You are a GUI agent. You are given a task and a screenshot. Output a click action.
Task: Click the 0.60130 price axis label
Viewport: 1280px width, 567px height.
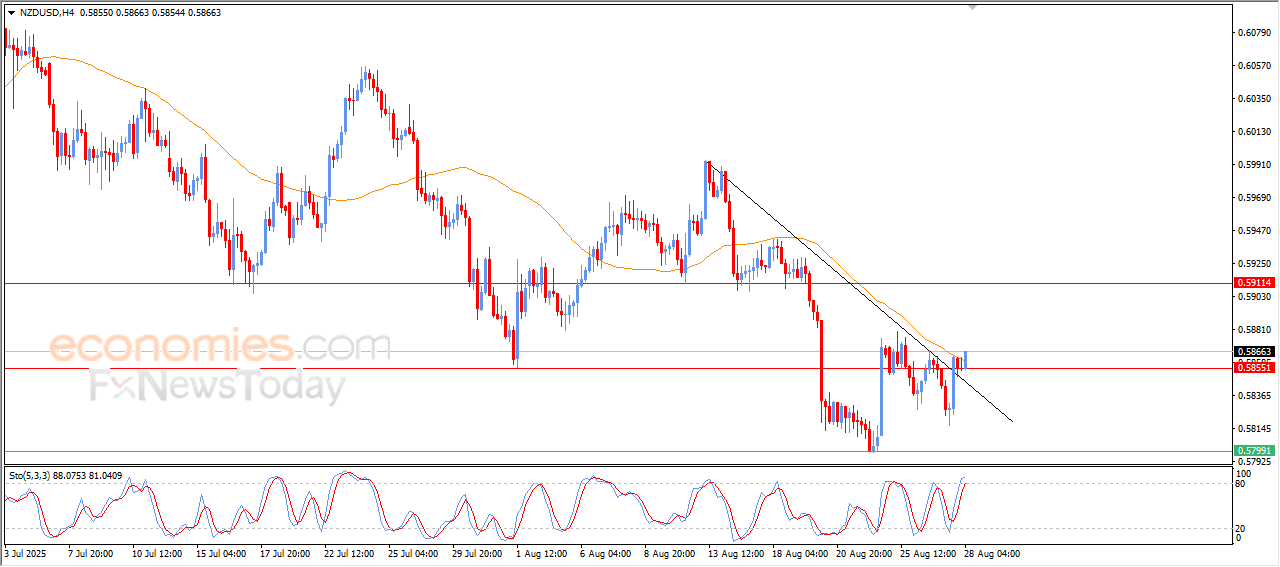click(1255, 132)
